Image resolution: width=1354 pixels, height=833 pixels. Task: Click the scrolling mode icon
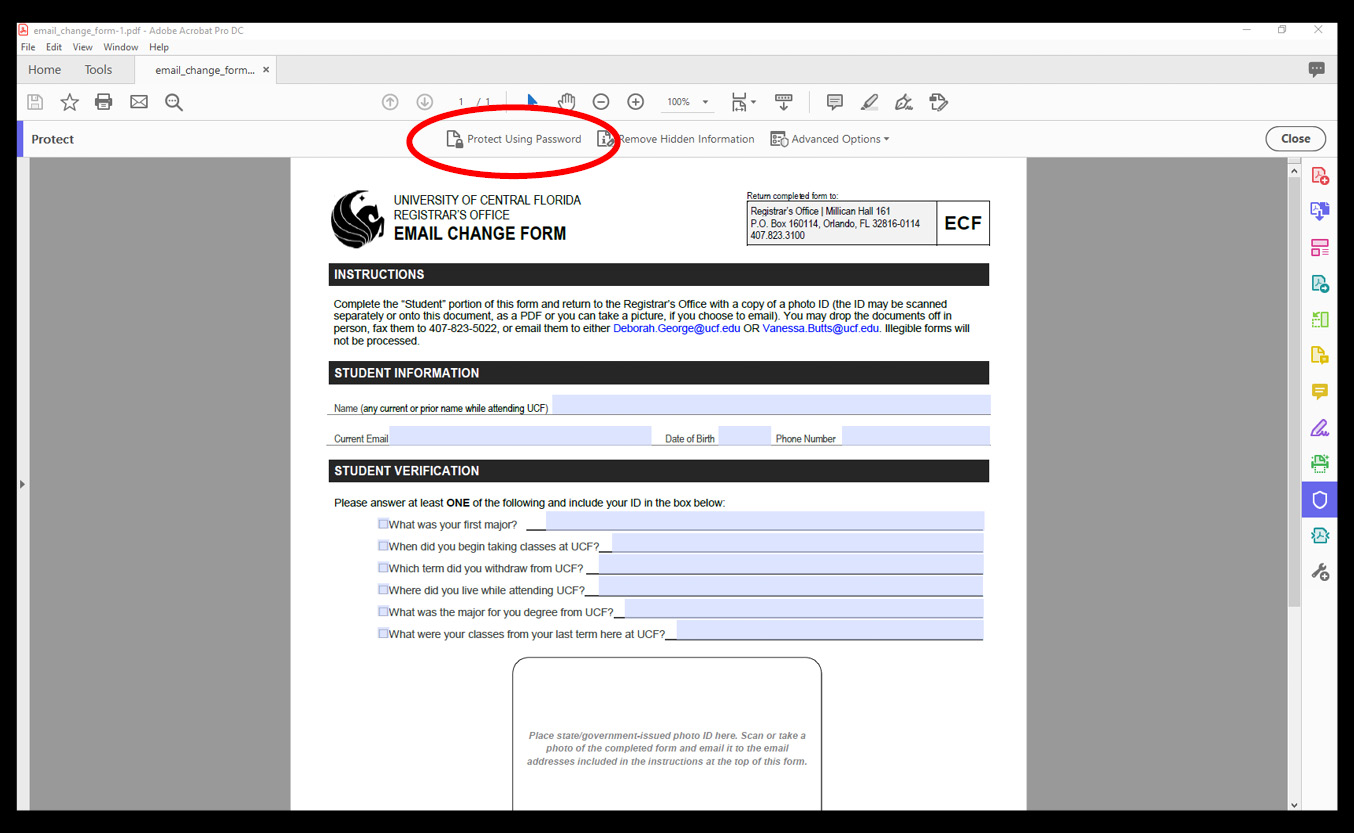[x=784, y=102]
